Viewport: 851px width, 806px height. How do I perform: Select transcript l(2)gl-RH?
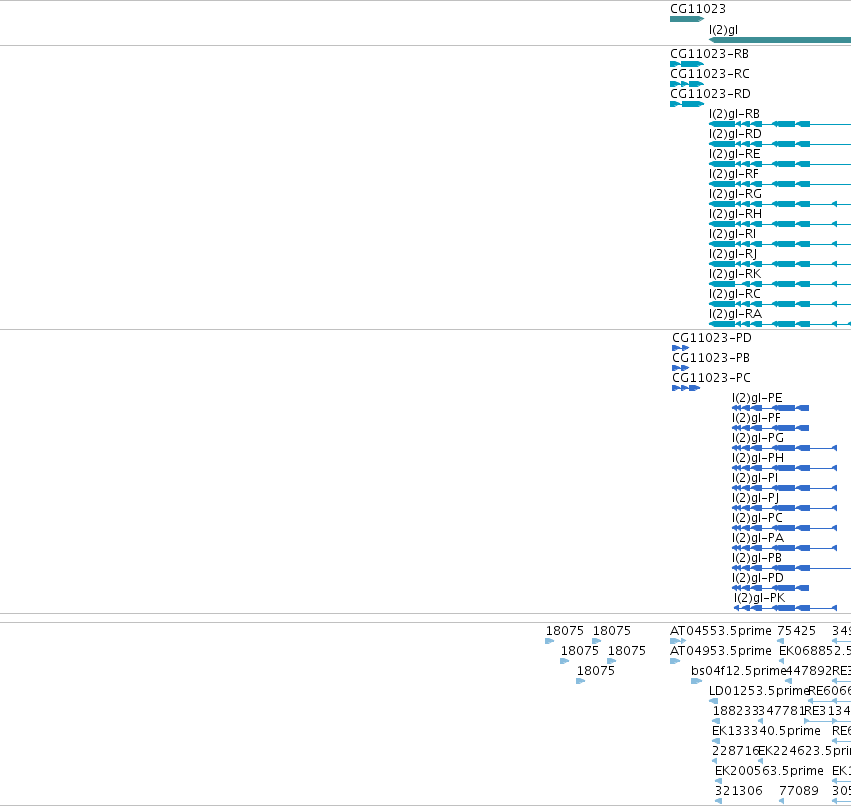780,224
